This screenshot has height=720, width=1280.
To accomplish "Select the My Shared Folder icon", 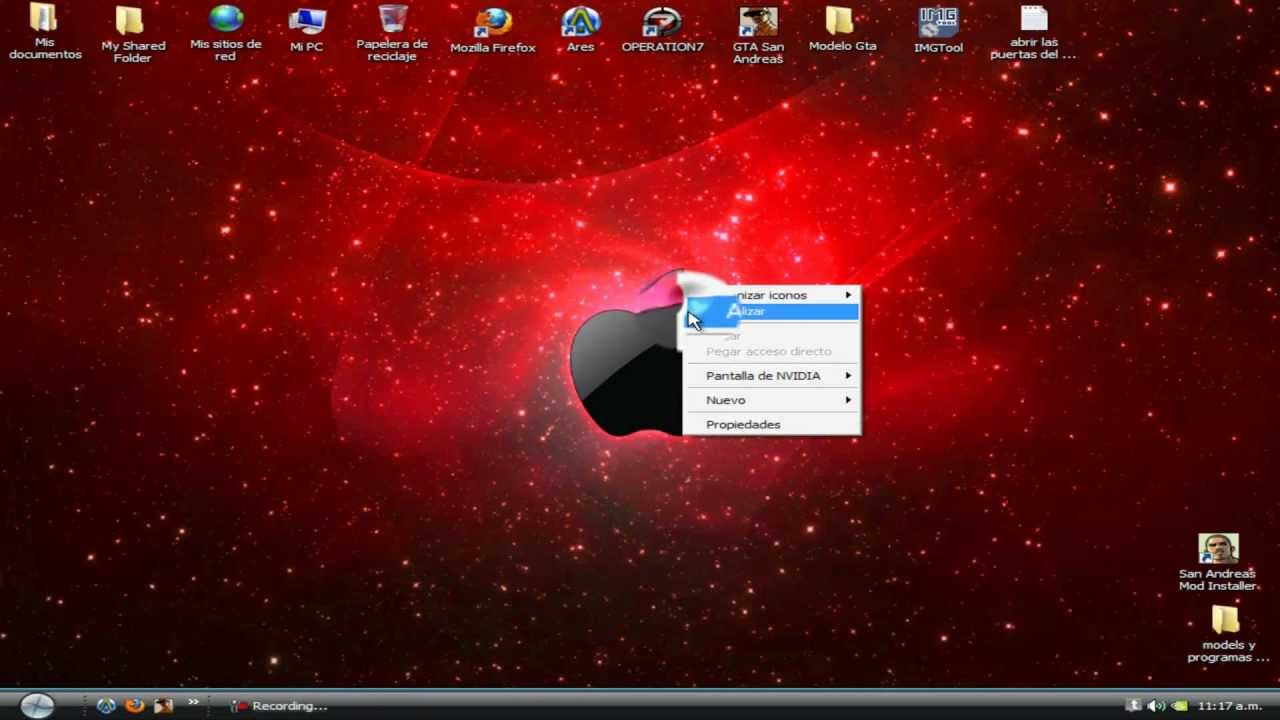I will 132,34.
